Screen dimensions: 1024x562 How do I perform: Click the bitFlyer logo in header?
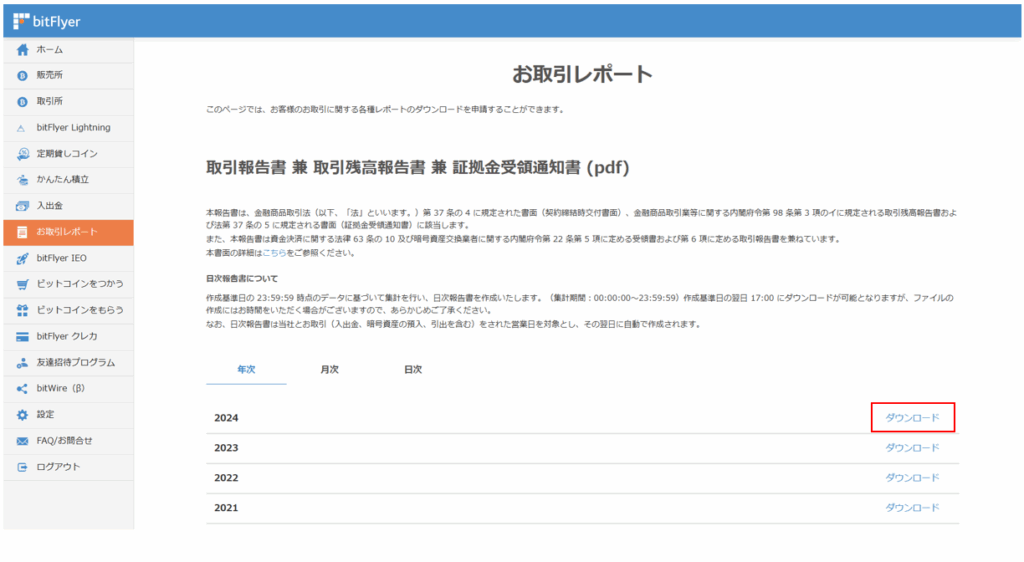46,22
